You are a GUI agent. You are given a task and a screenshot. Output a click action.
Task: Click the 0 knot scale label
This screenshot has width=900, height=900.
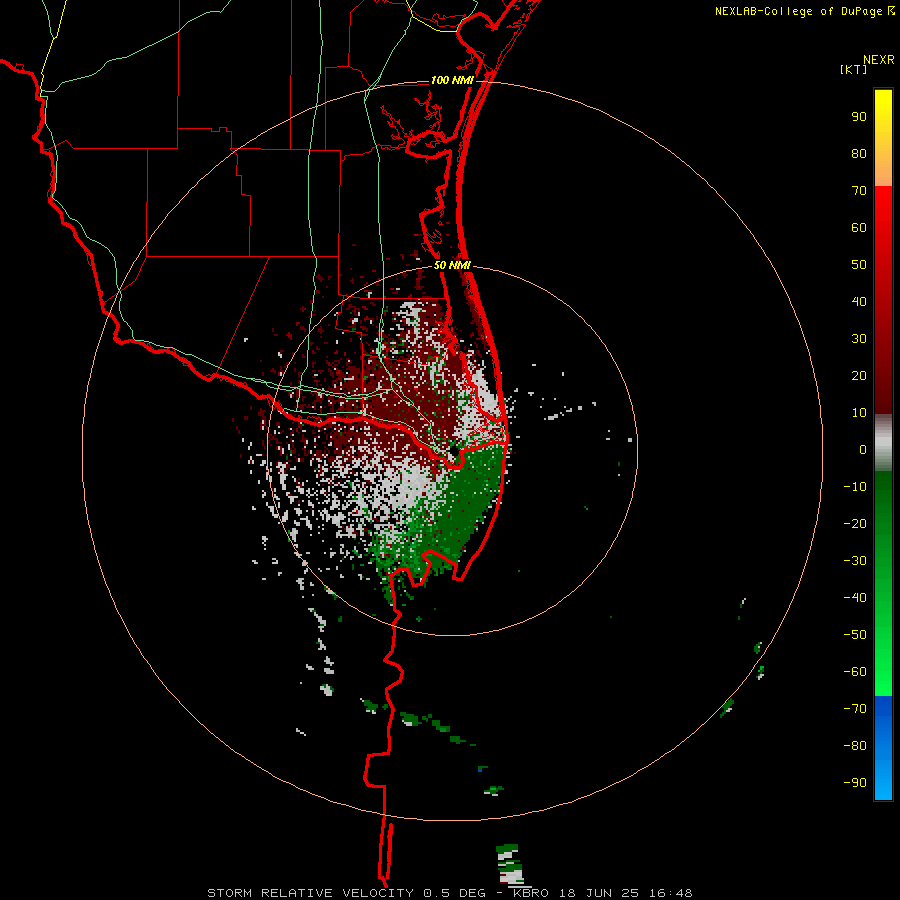(863, 450)
